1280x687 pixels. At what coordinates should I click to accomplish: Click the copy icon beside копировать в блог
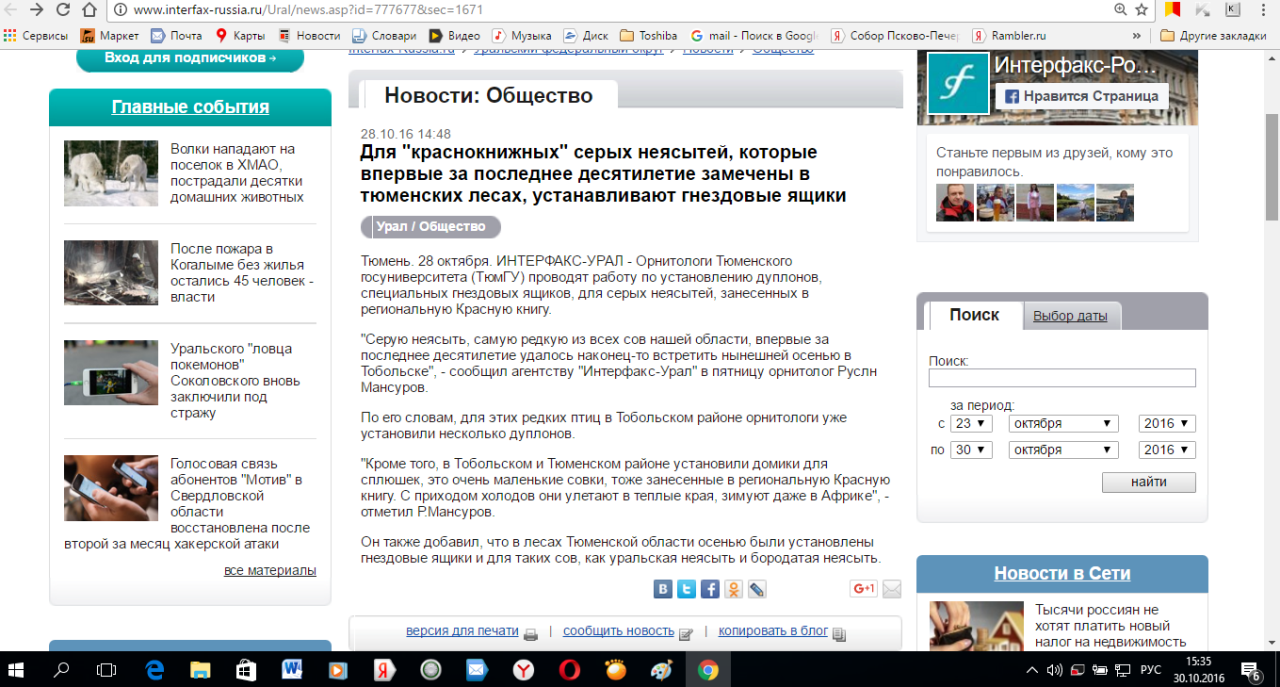[839, 633]
